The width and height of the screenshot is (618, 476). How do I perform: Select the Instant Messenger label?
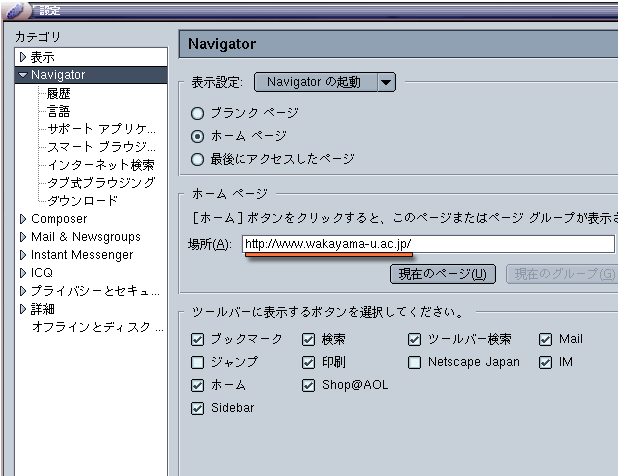pyautogui.click(x=82, y=255)
